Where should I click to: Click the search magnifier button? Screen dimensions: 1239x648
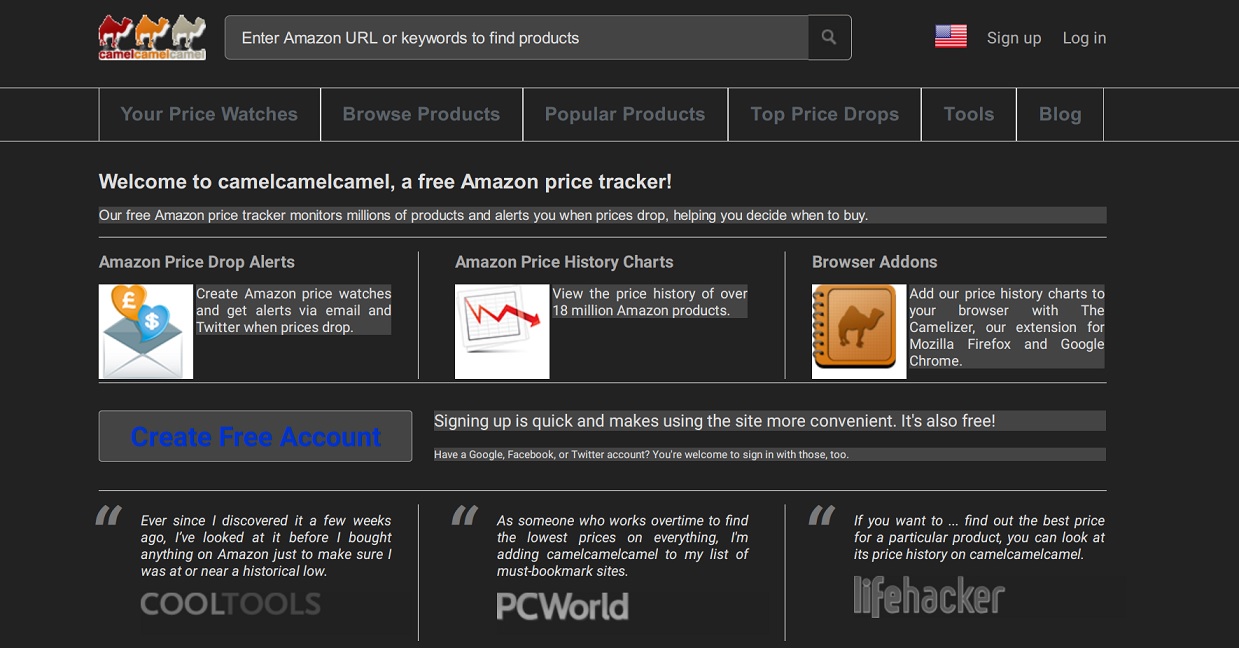pyautogui.click(x=829, y=37)
